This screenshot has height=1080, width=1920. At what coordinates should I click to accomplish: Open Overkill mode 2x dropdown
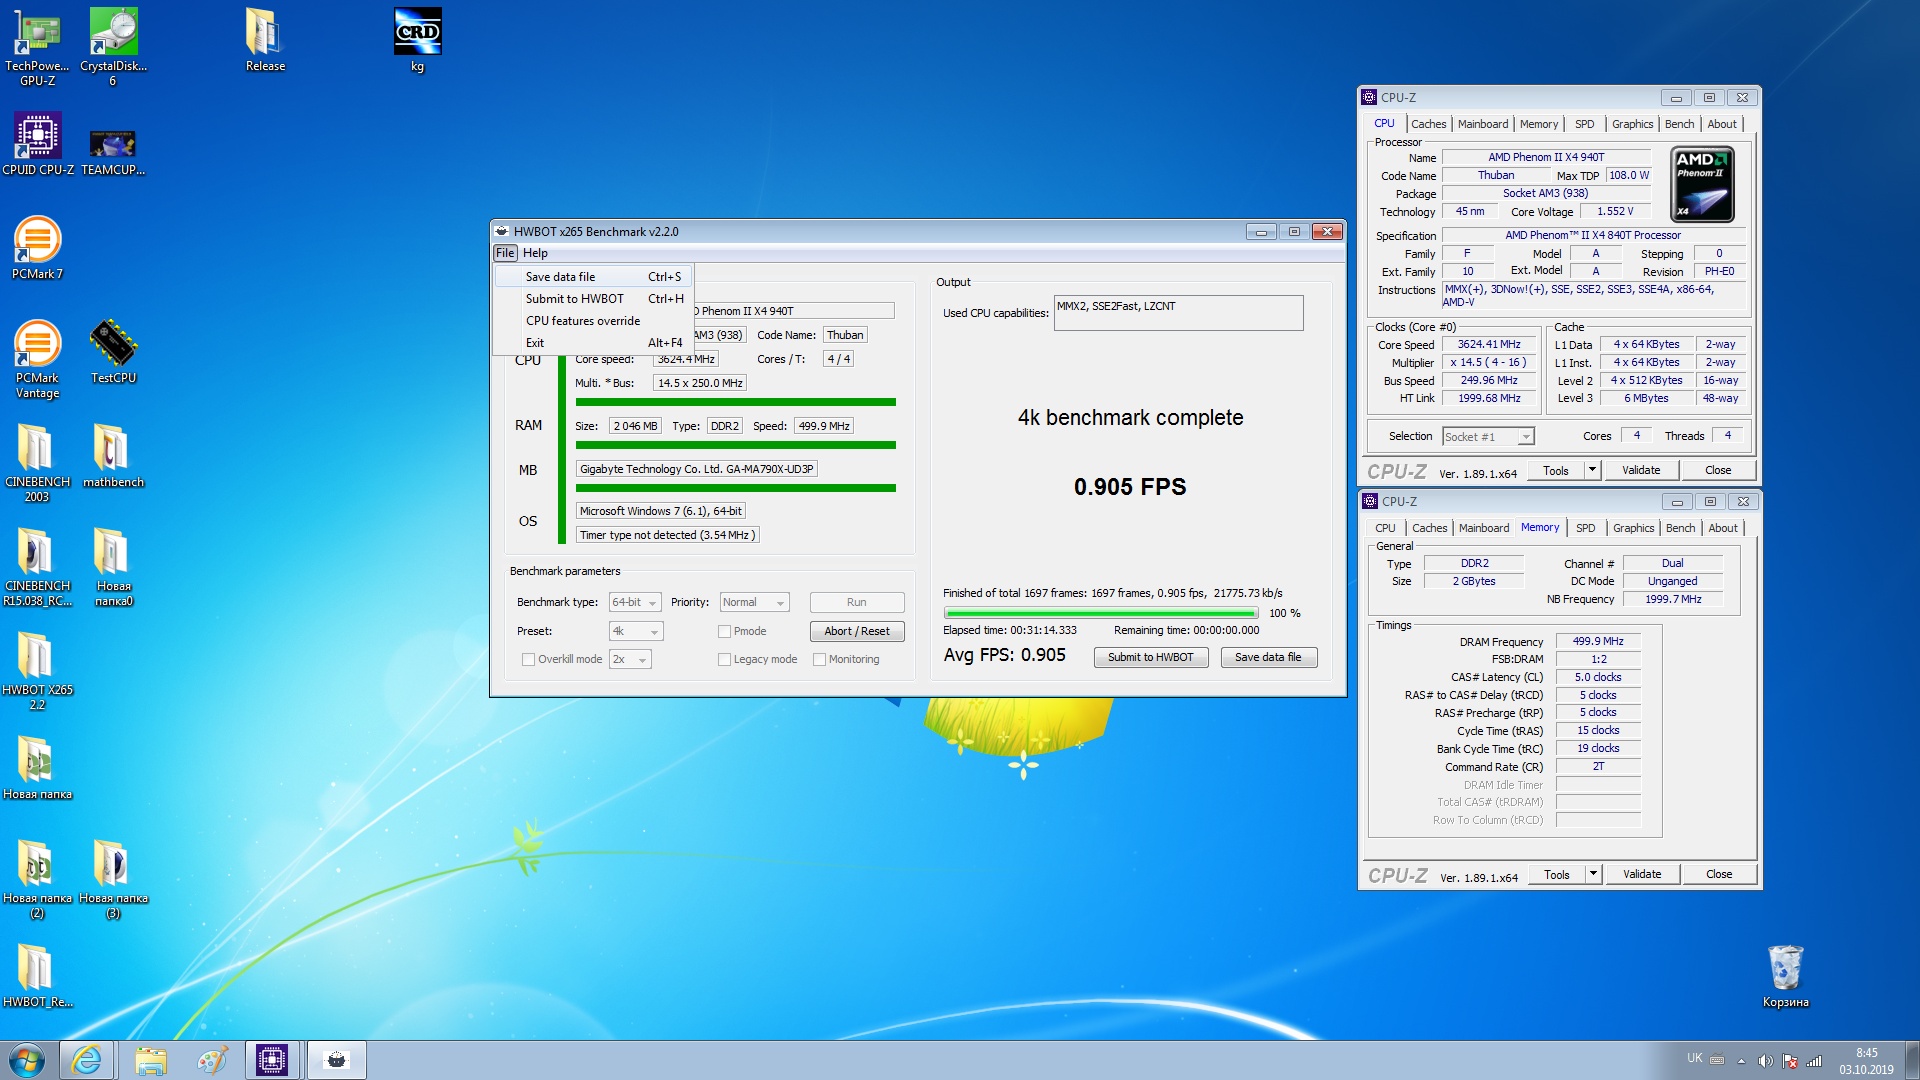(630, 659)
